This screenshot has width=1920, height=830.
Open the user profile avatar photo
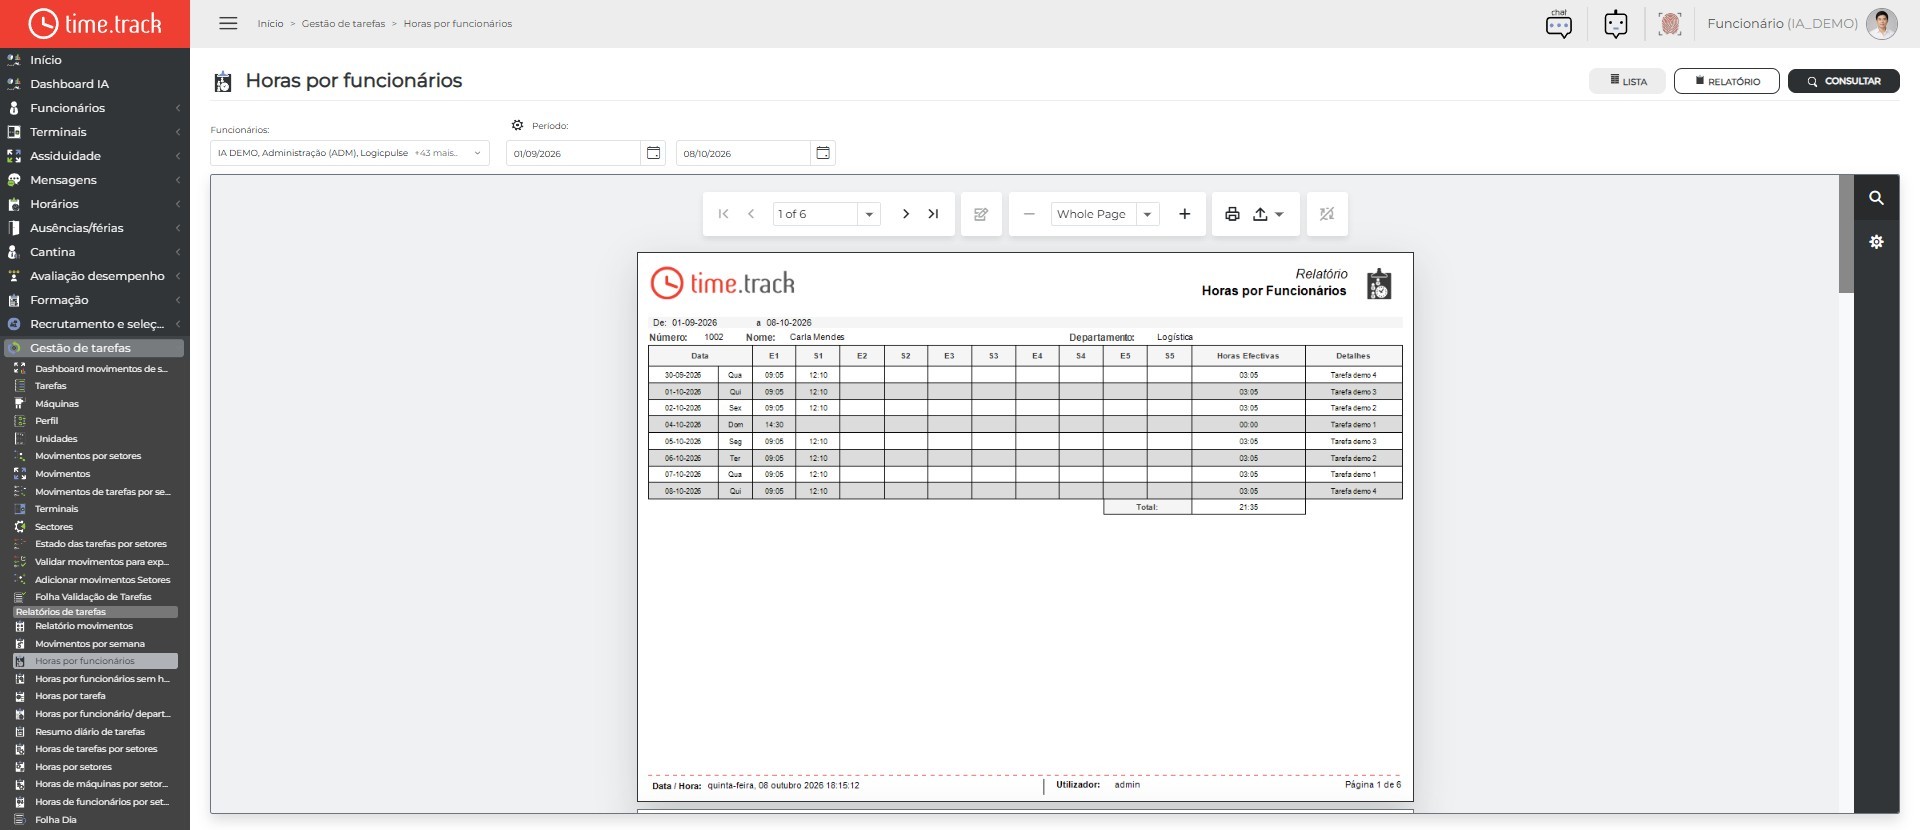(x=1881, y=24)
